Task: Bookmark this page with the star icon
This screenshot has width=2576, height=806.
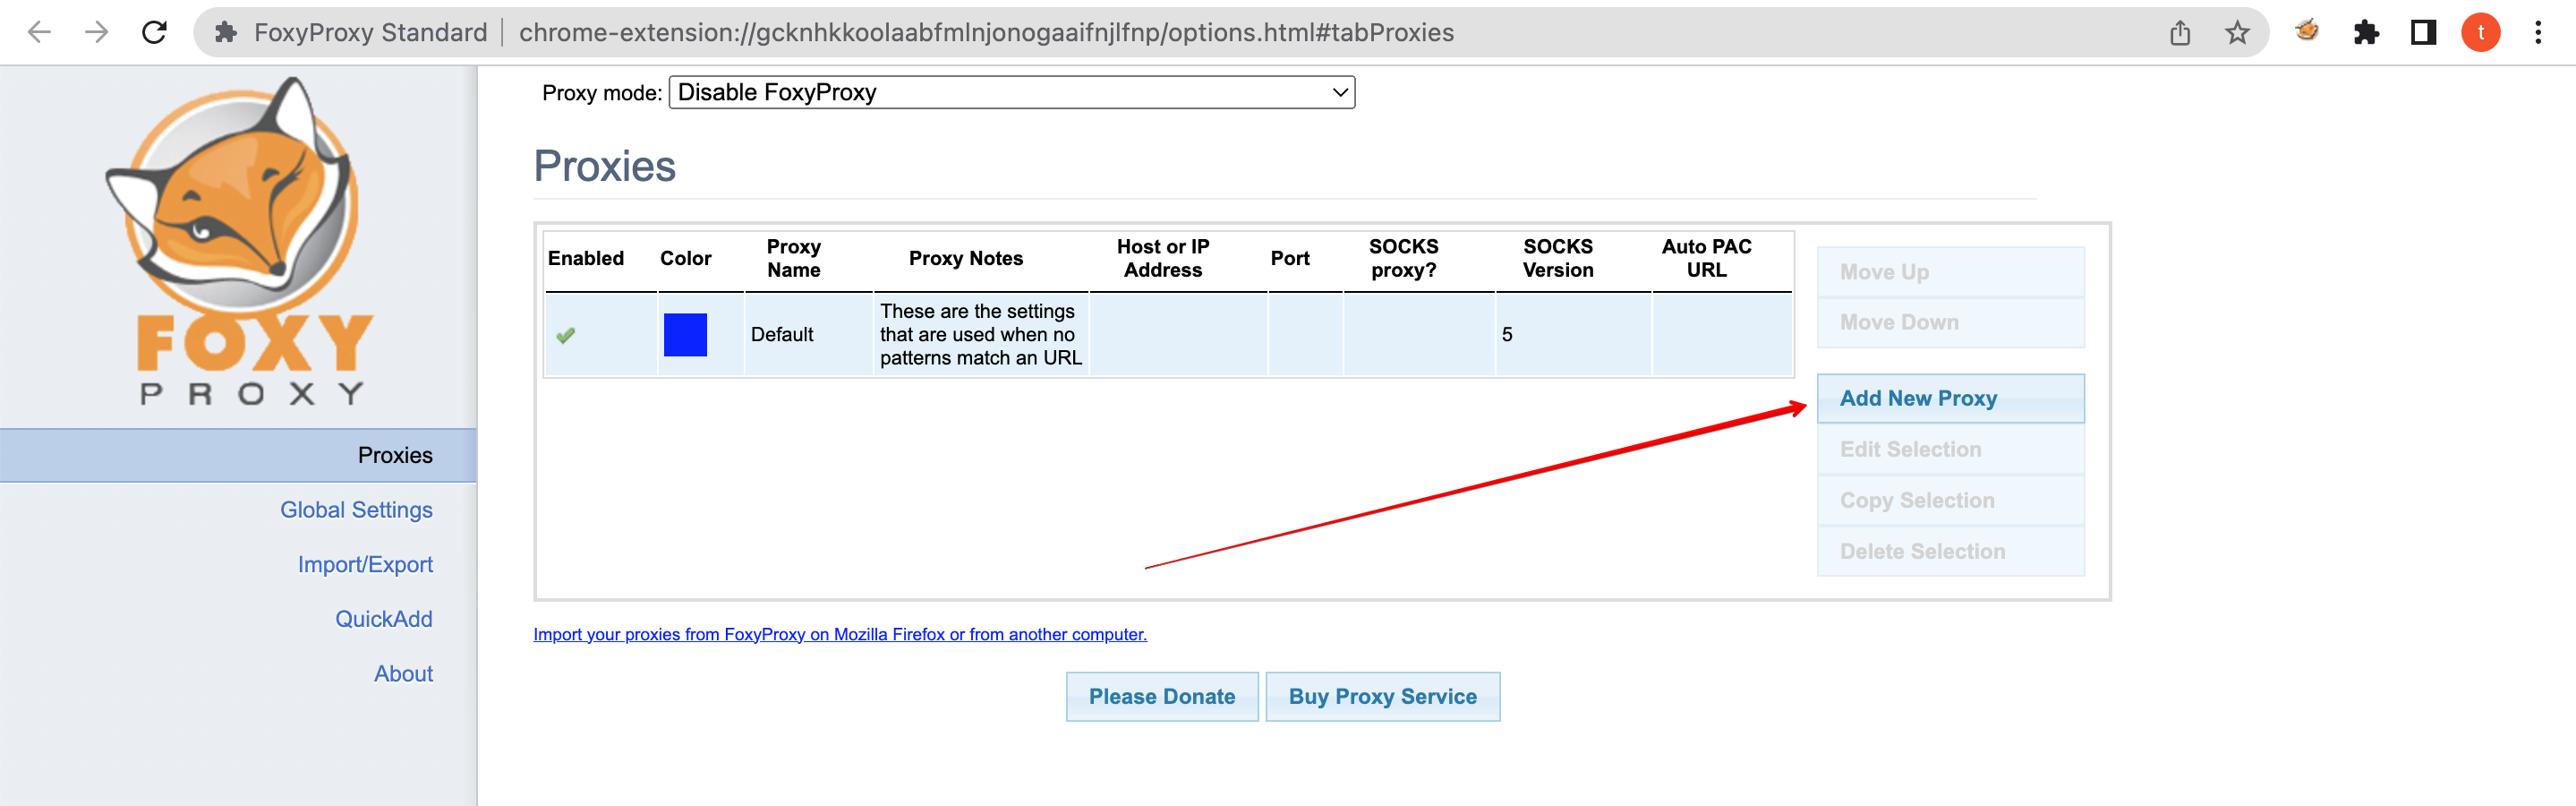Action: tap(2237, 33)
